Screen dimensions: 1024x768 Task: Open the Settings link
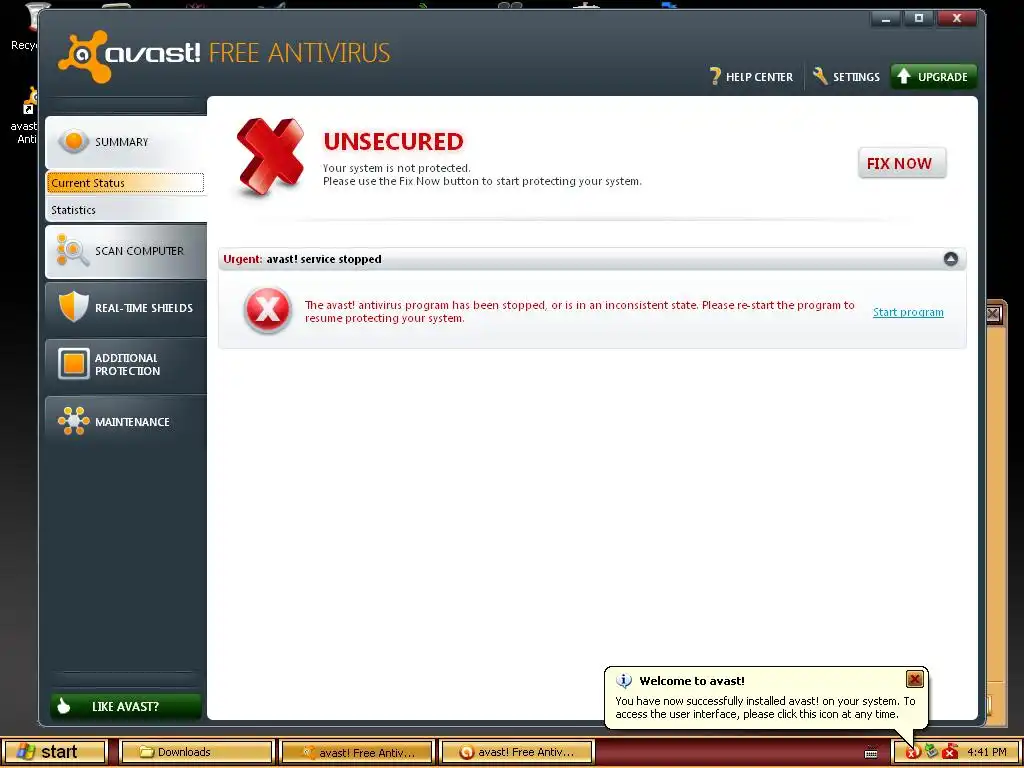pos(846,76)
